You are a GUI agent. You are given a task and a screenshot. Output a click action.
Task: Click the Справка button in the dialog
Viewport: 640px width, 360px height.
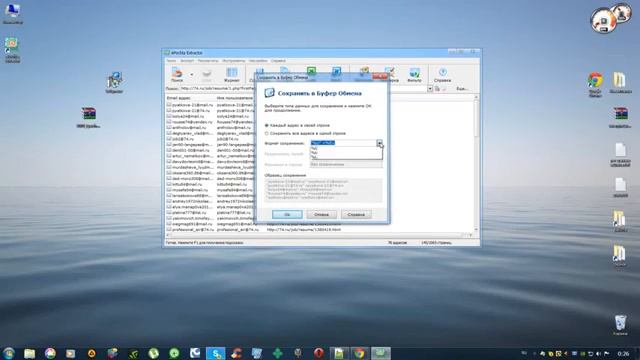click(x=356, y=214)
